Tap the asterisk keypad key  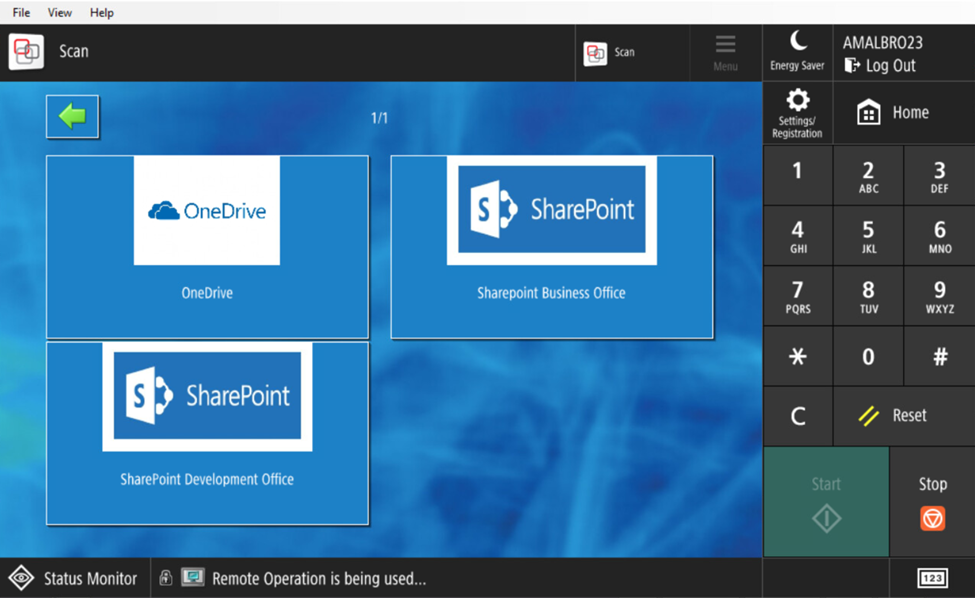click(x=798, y=357)
